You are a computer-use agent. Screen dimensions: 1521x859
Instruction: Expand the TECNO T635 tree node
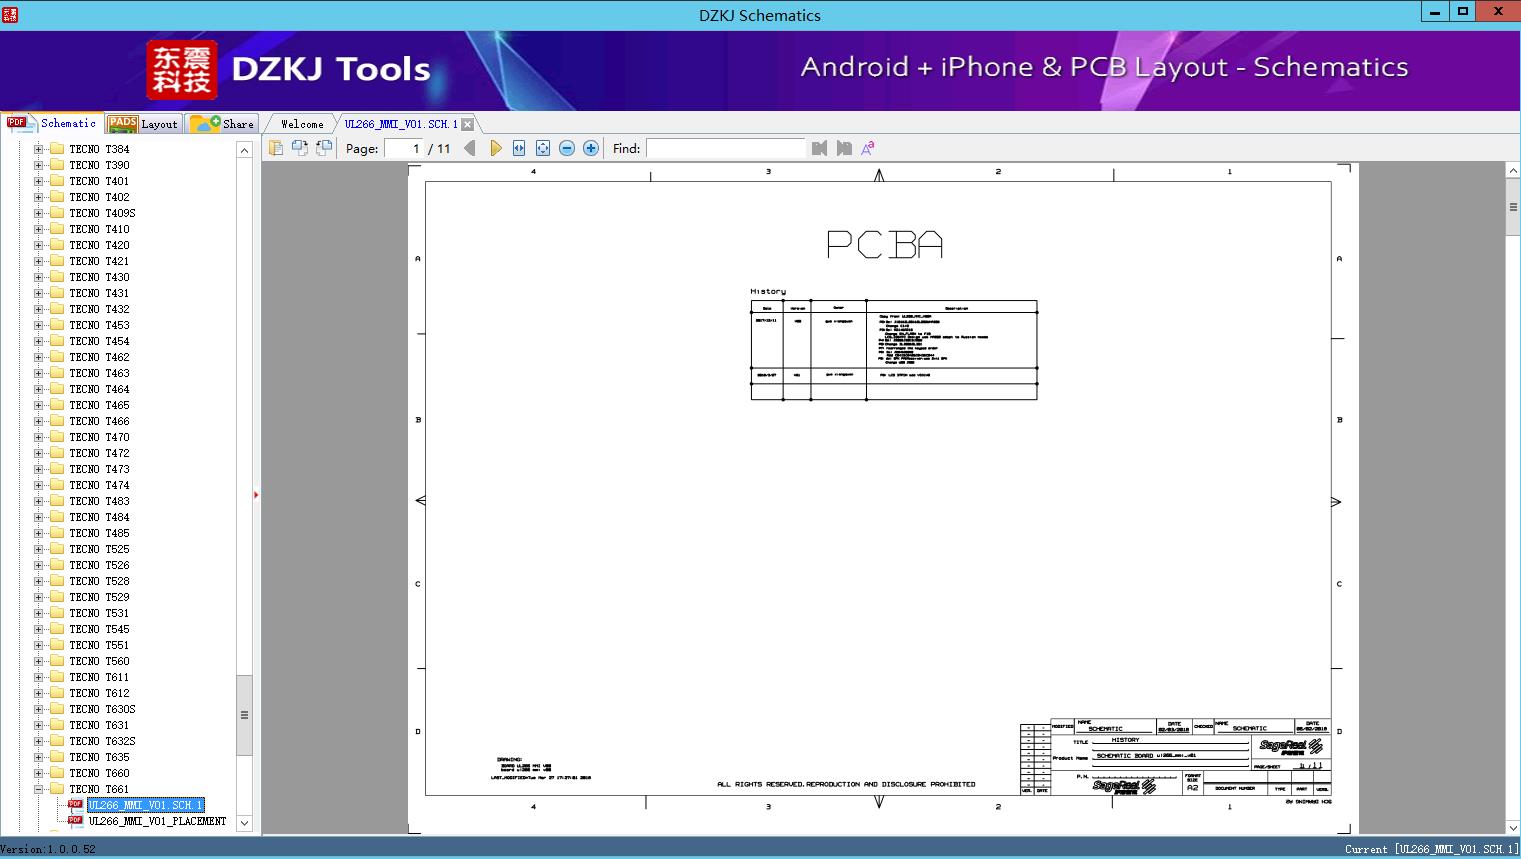[x=38, y=757]
